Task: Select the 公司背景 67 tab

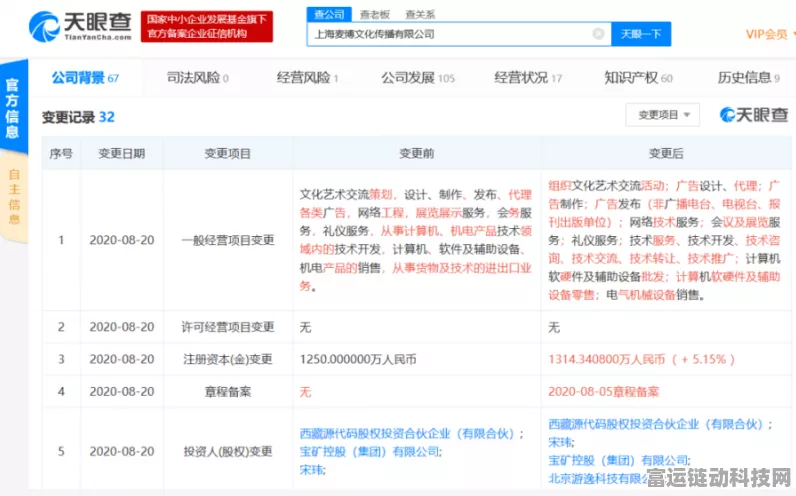Action: coord(85,78)
